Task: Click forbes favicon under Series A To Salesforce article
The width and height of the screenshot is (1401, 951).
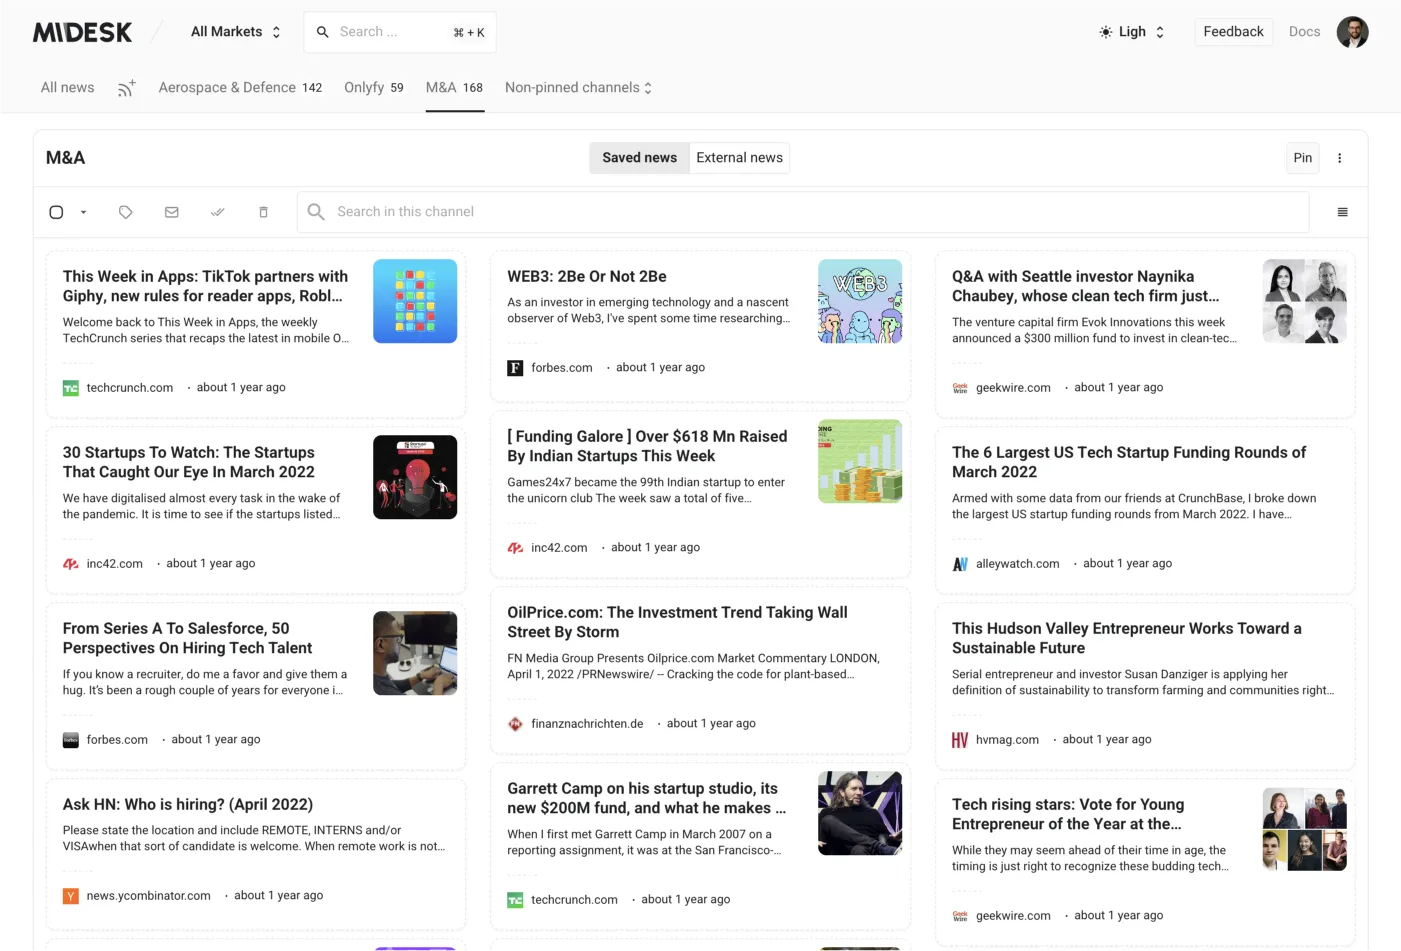Action: click(x=71, y=740)
